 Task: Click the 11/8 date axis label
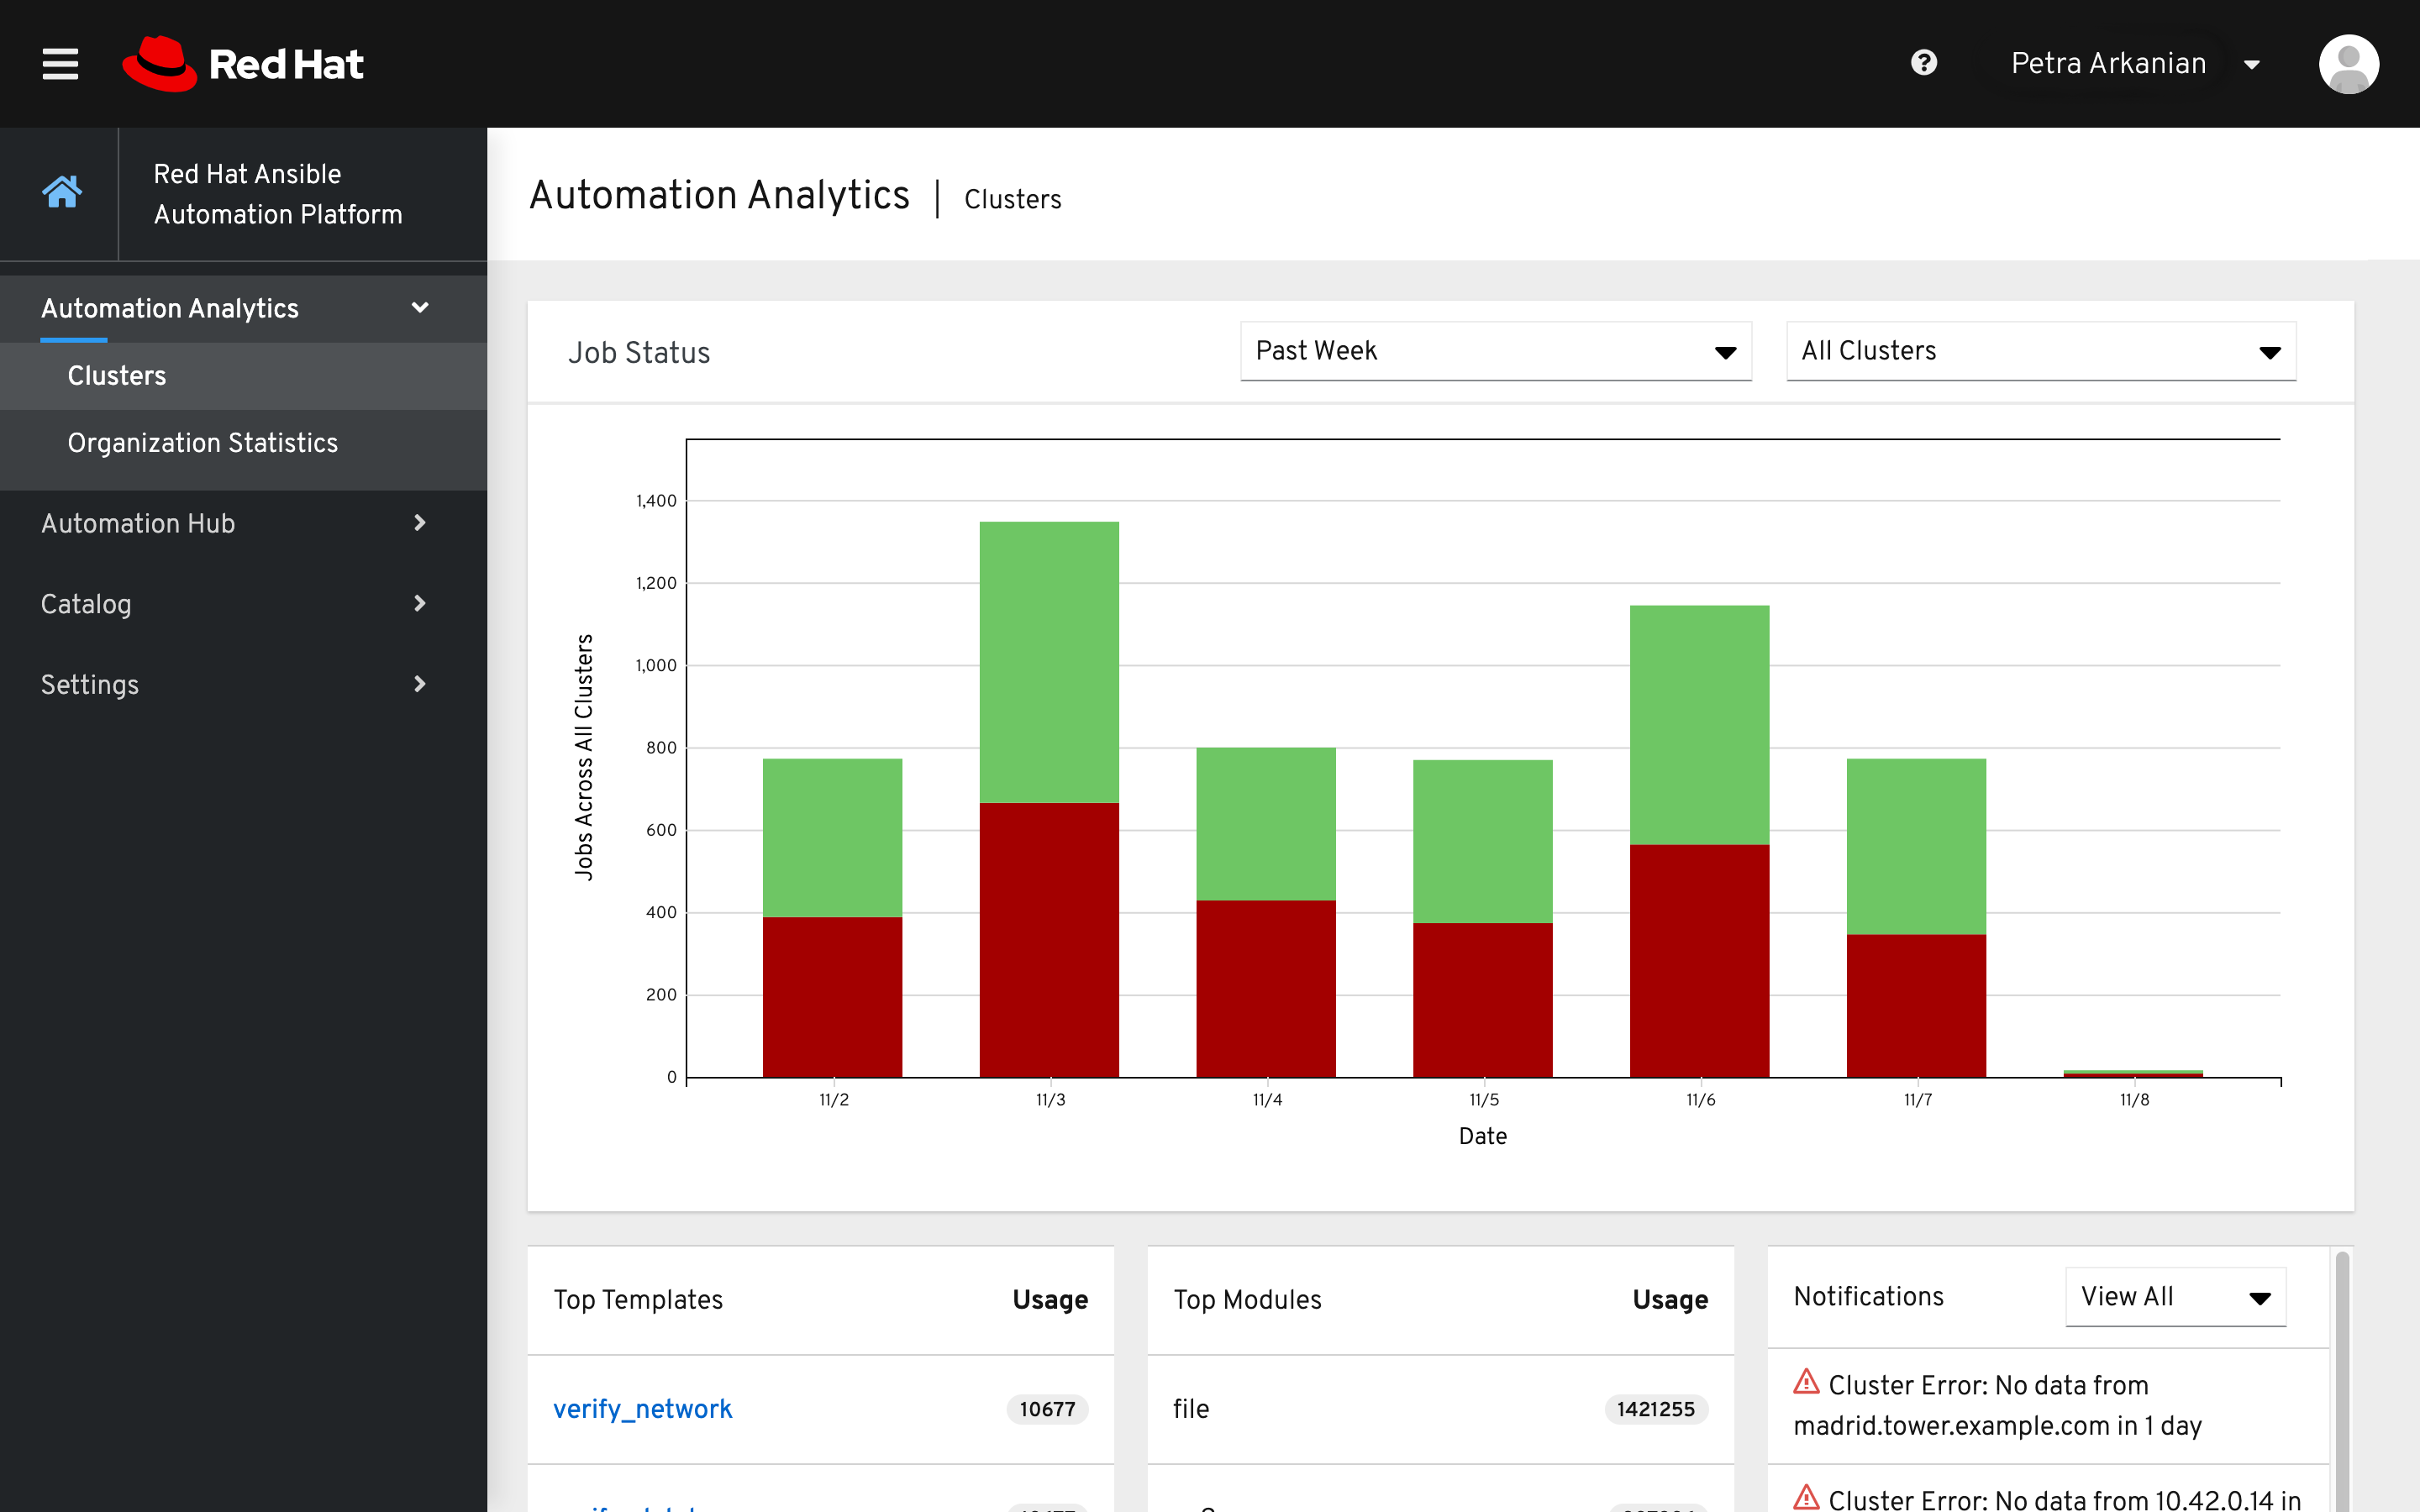[x=2134, y=1100]
